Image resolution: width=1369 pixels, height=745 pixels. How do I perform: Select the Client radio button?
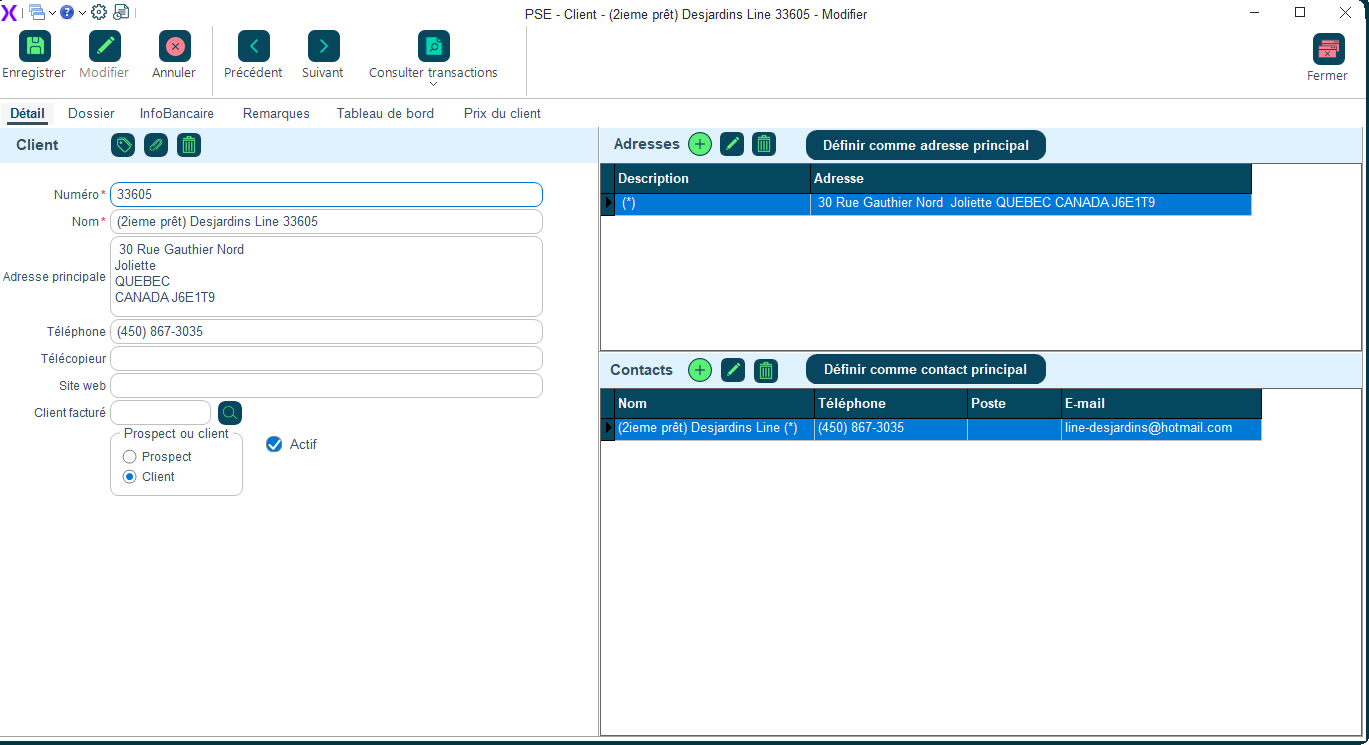(x=129, y=477)
